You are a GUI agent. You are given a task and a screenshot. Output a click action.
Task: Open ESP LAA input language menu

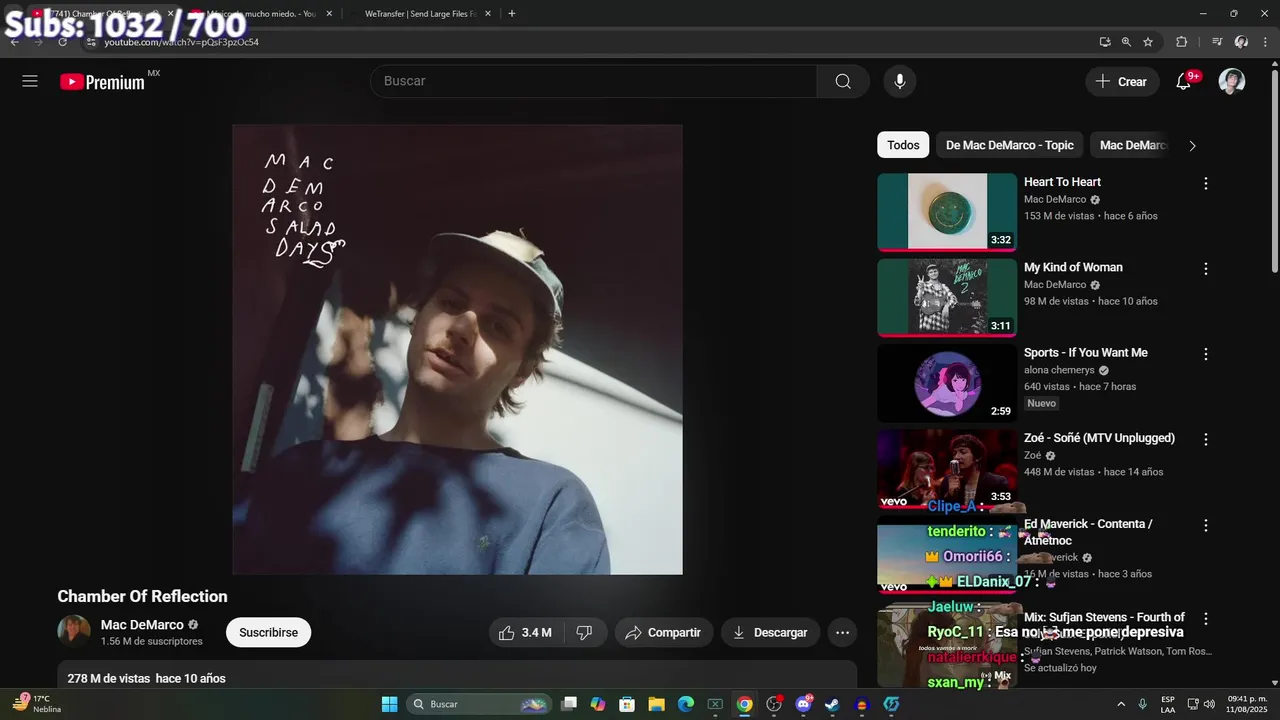pyautogui.click(x=1168, y=704)
